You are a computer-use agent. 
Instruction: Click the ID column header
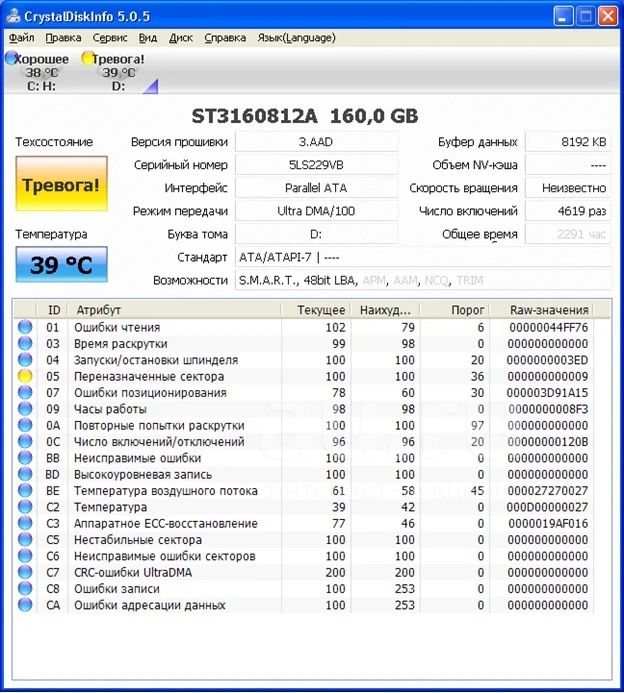click(x=53, y=310)
